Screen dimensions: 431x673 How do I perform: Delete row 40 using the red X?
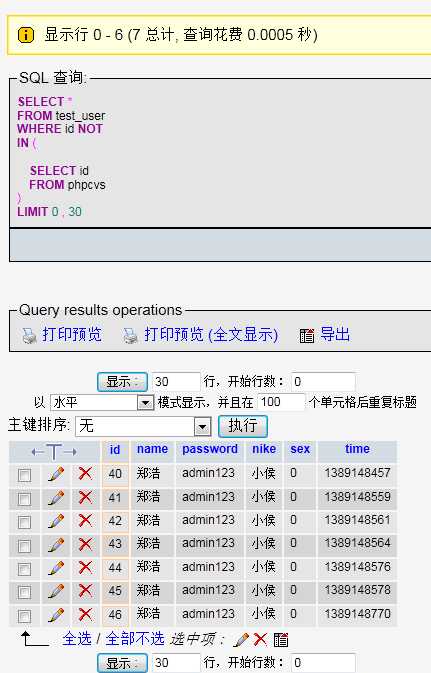click(x=85, y=474)
